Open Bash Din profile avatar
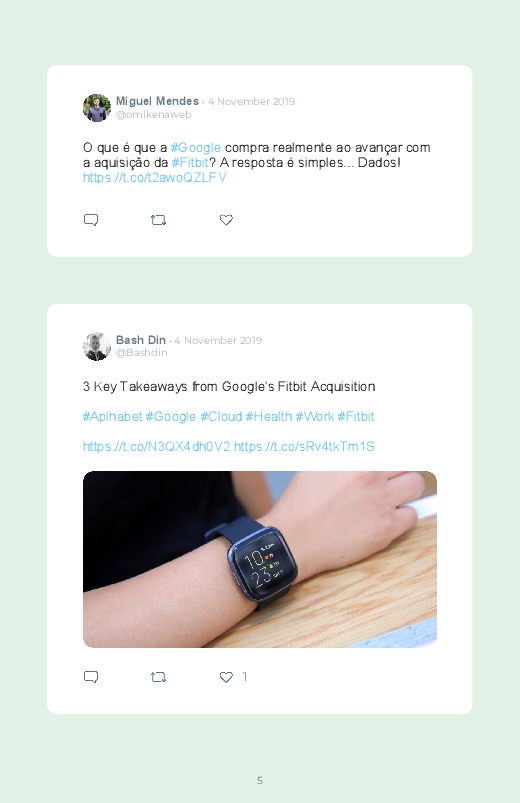This screenshot has height=803, width=520. tap(97, 346)
